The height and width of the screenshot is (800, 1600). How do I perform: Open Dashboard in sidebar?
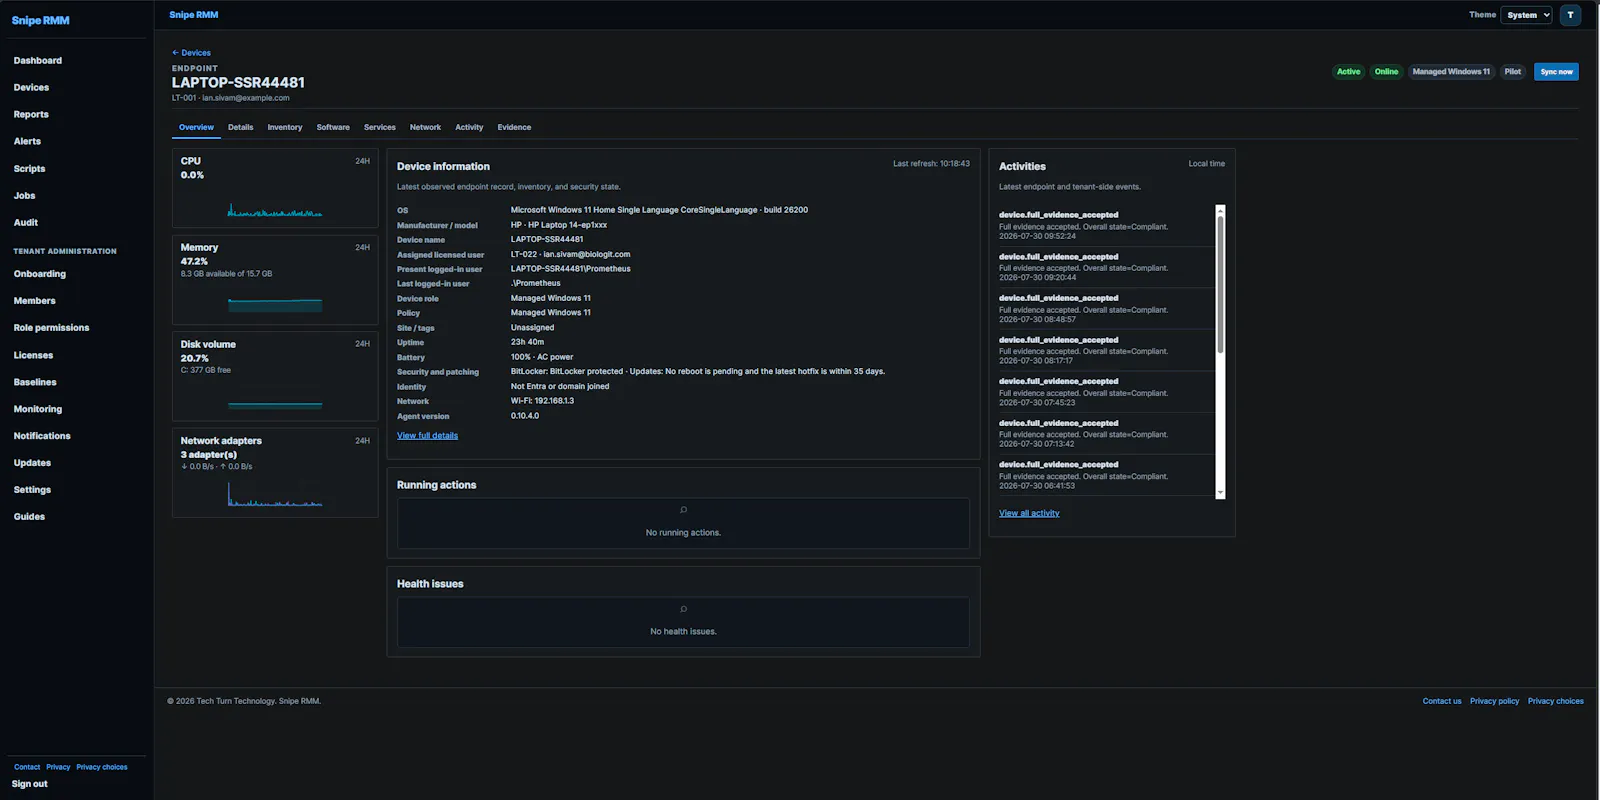click(38, 61)
